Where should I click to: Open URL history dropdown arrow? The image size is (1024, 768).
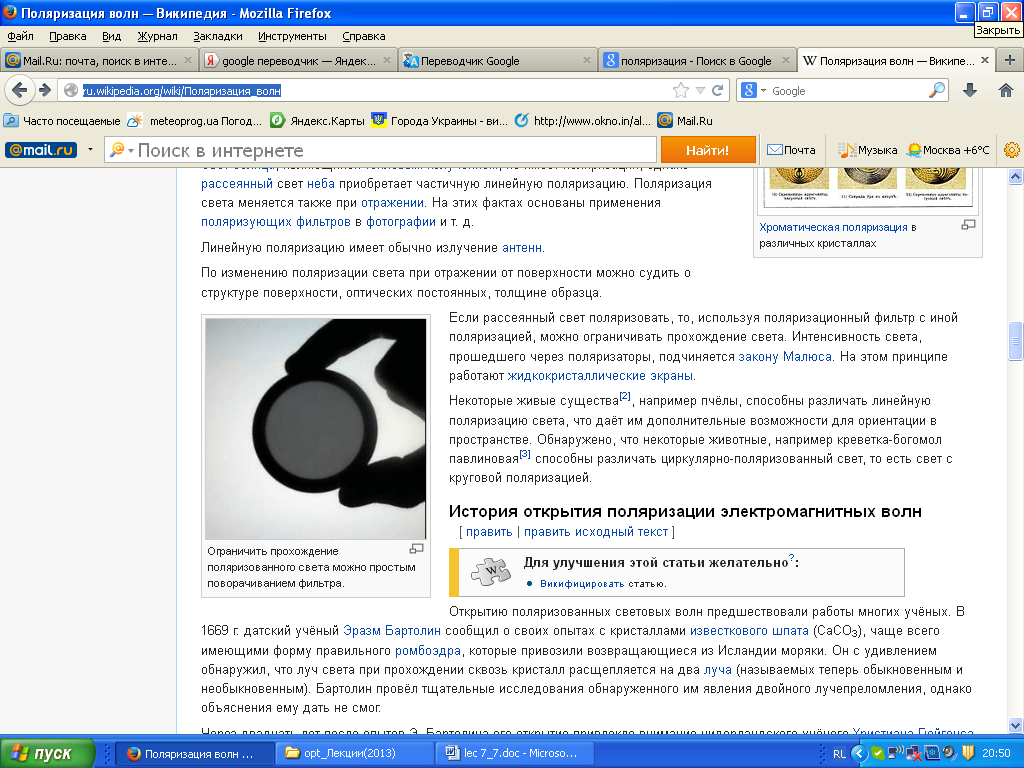700,90
